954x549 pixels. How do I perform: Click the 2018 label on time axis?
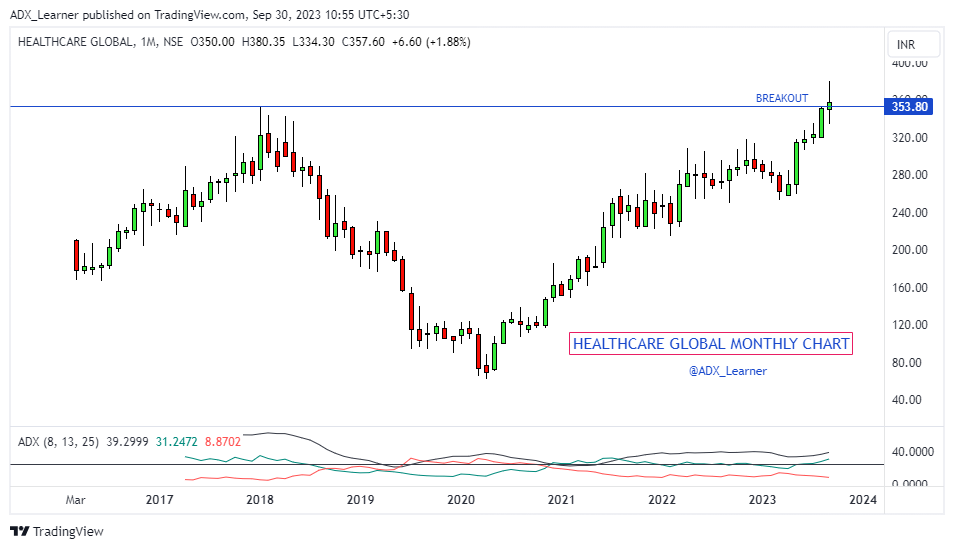(260, 500)
